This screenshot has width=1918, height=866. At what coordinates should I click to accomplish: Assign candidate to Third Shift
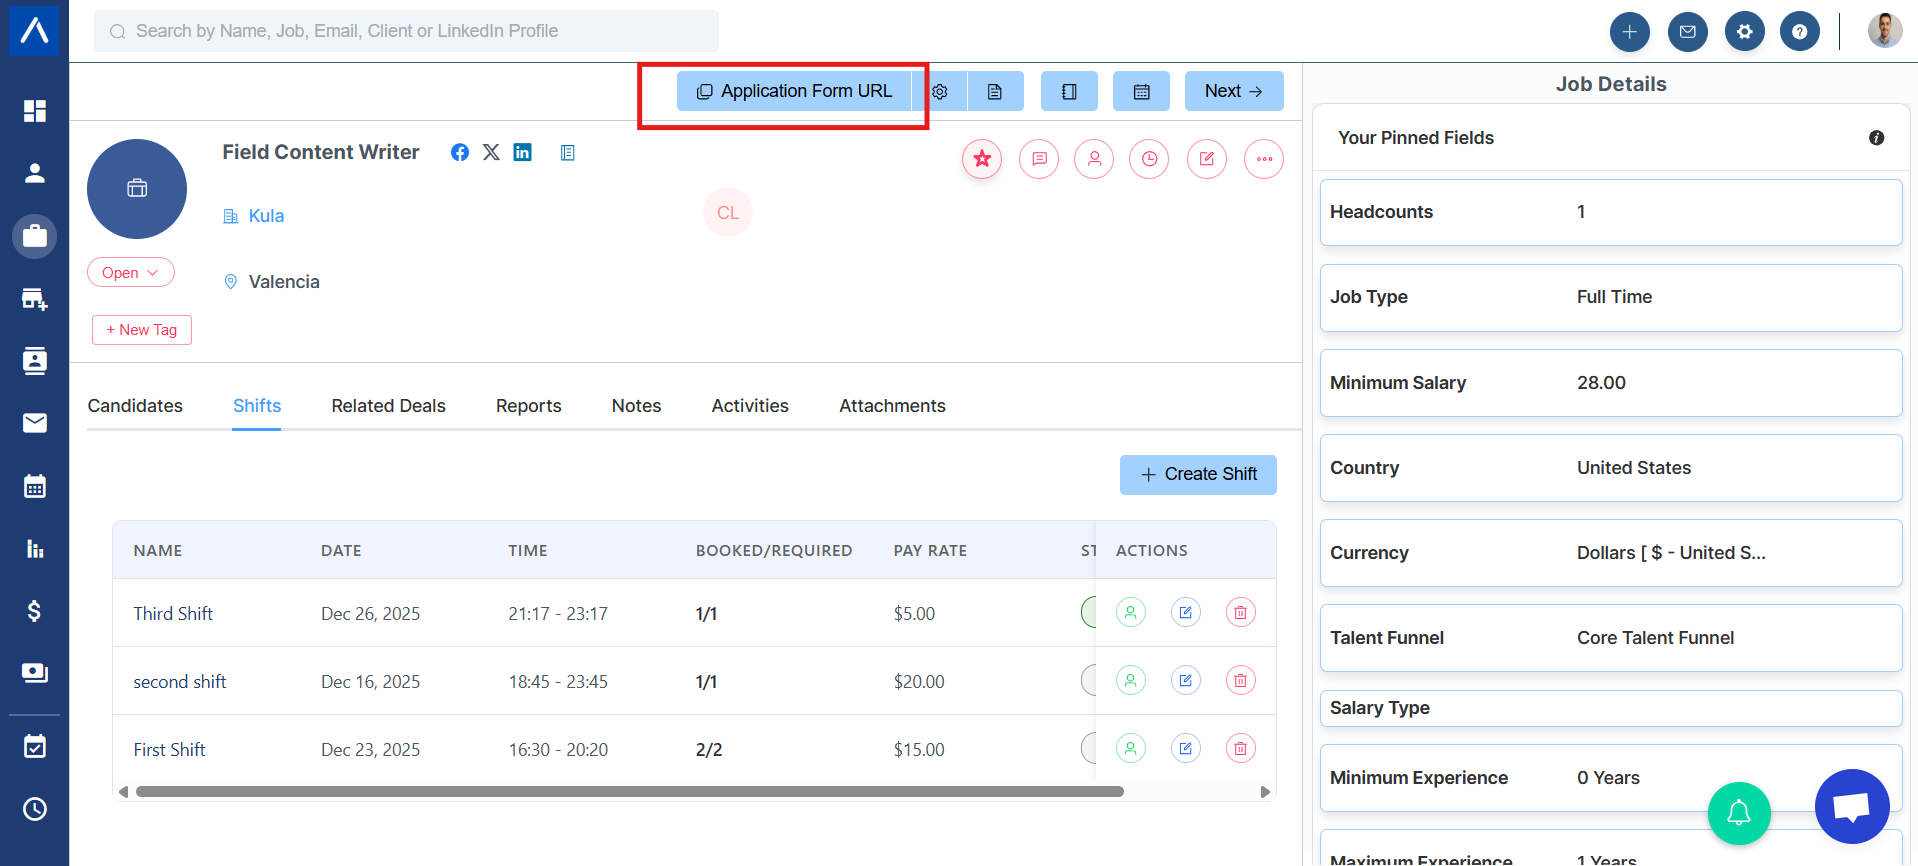[x=1131, y=612]
